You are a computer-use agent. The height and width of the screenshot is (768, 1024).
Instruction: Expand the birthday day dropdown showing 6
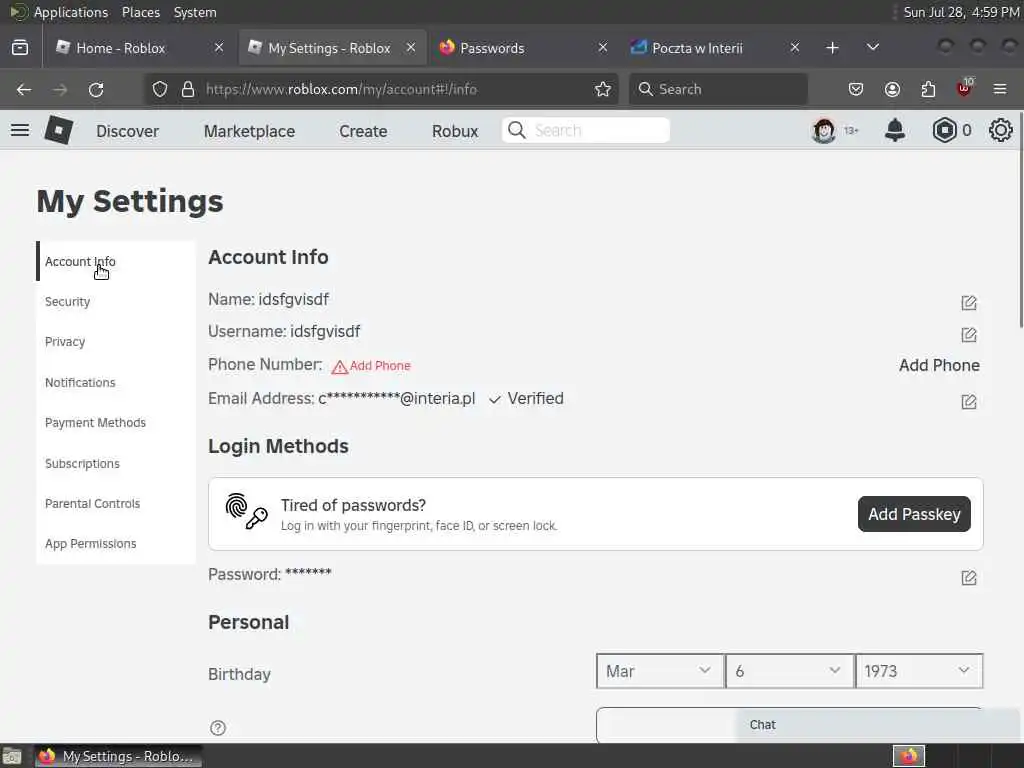[x=789, y=671]
